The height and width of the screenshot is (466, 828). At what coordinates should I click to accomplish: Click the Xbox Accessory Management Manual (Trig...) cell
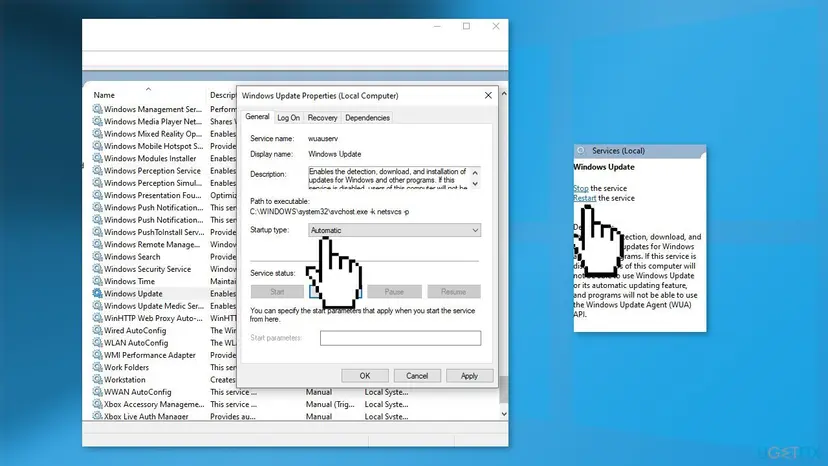pyautogui.click(x=330, y=404)
